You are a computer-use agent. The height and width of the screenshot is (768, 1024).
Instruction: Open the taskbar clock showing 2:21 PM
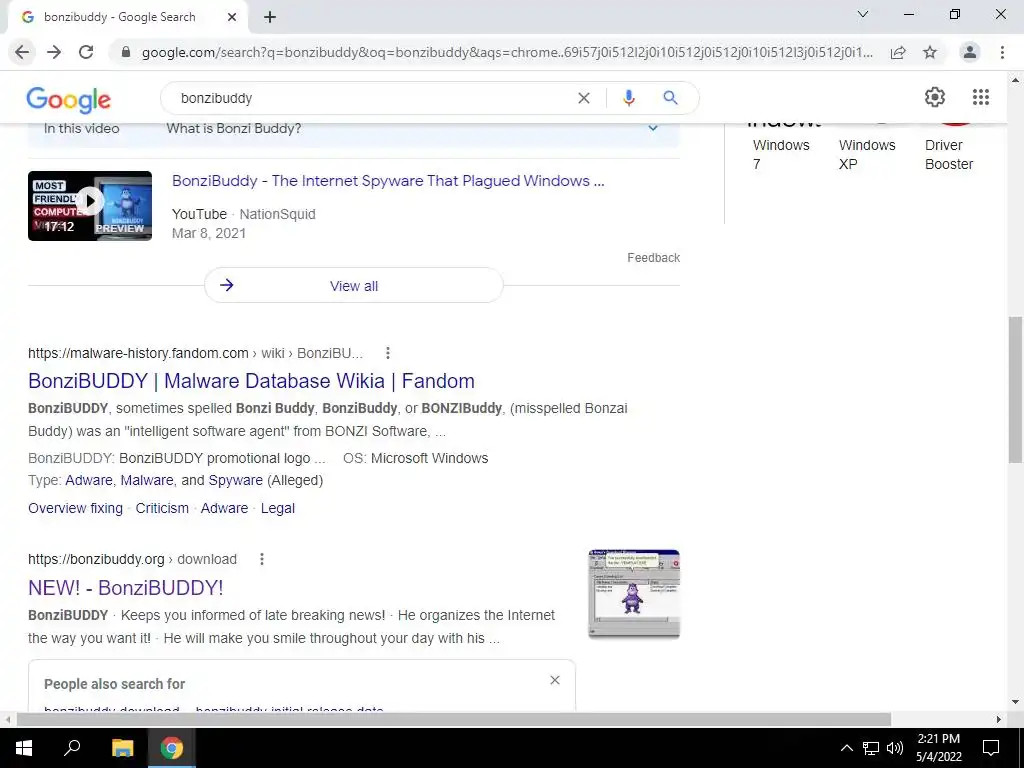(938, 748)
